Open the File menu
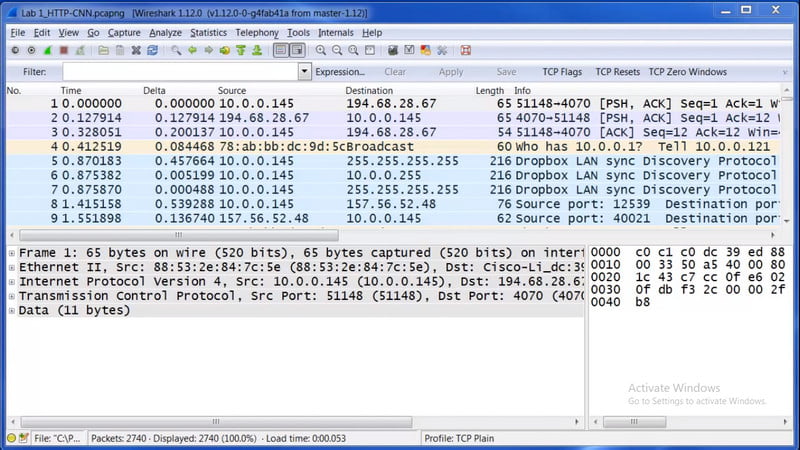800x450 pixels. click(x=18, y=33)
